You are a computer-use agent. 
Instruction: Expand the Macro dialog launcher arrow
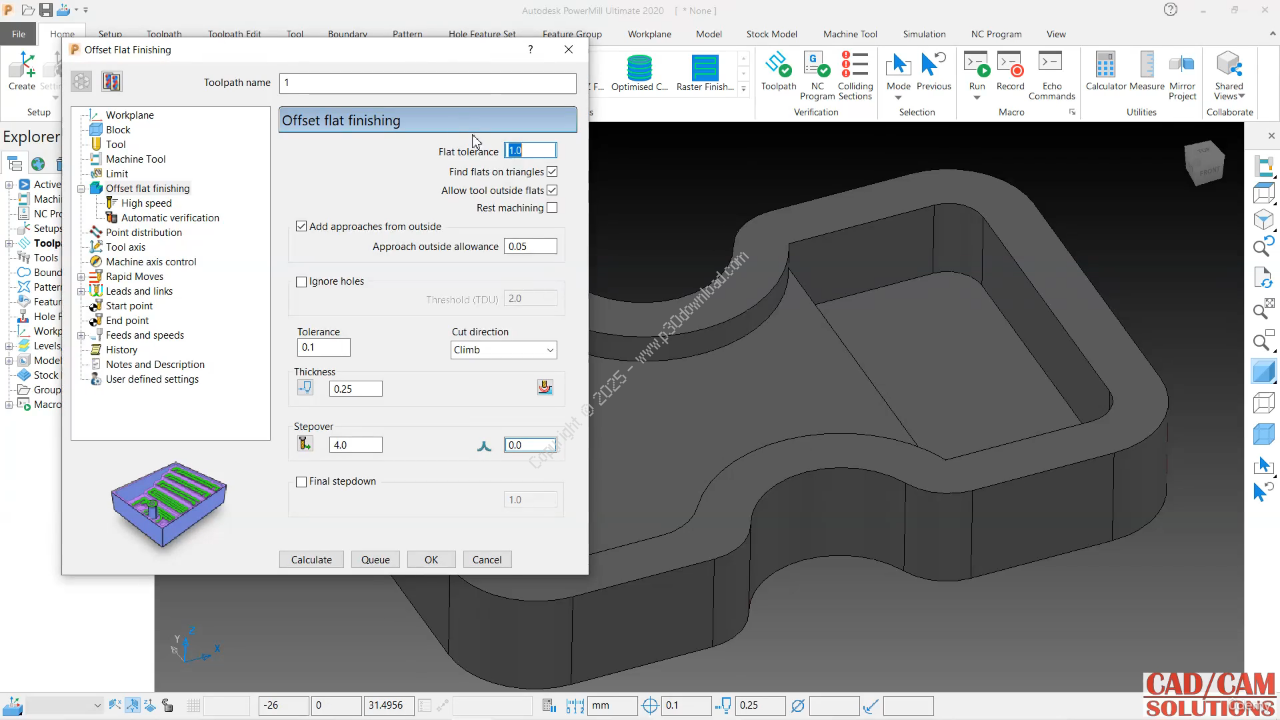(1073, 113)
